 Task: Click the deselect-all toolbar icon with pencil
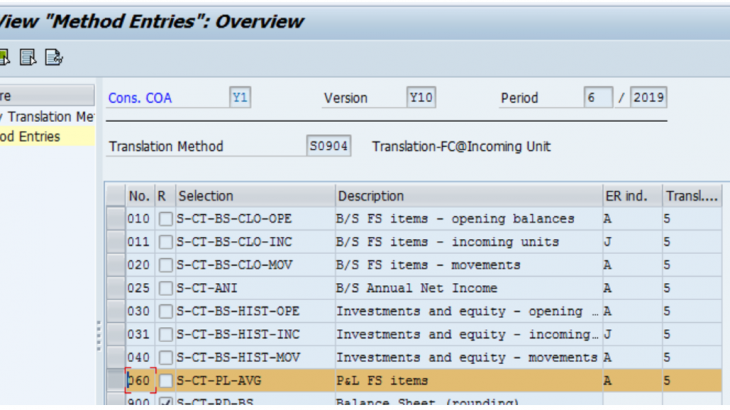pos(54,57)
